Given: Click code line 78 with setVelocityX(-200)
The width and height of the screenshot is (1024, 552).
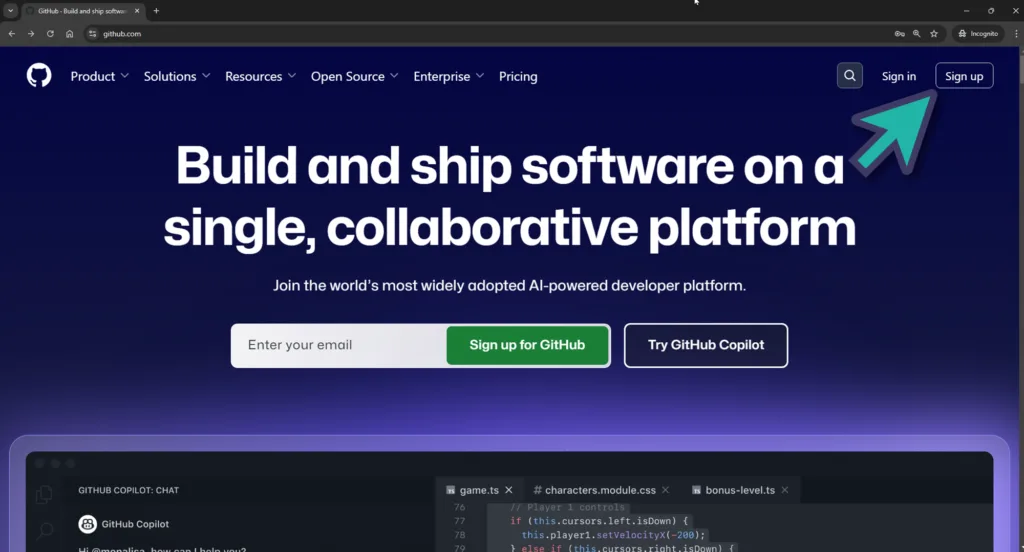Looking at the screenshot, I should point(613,534).
